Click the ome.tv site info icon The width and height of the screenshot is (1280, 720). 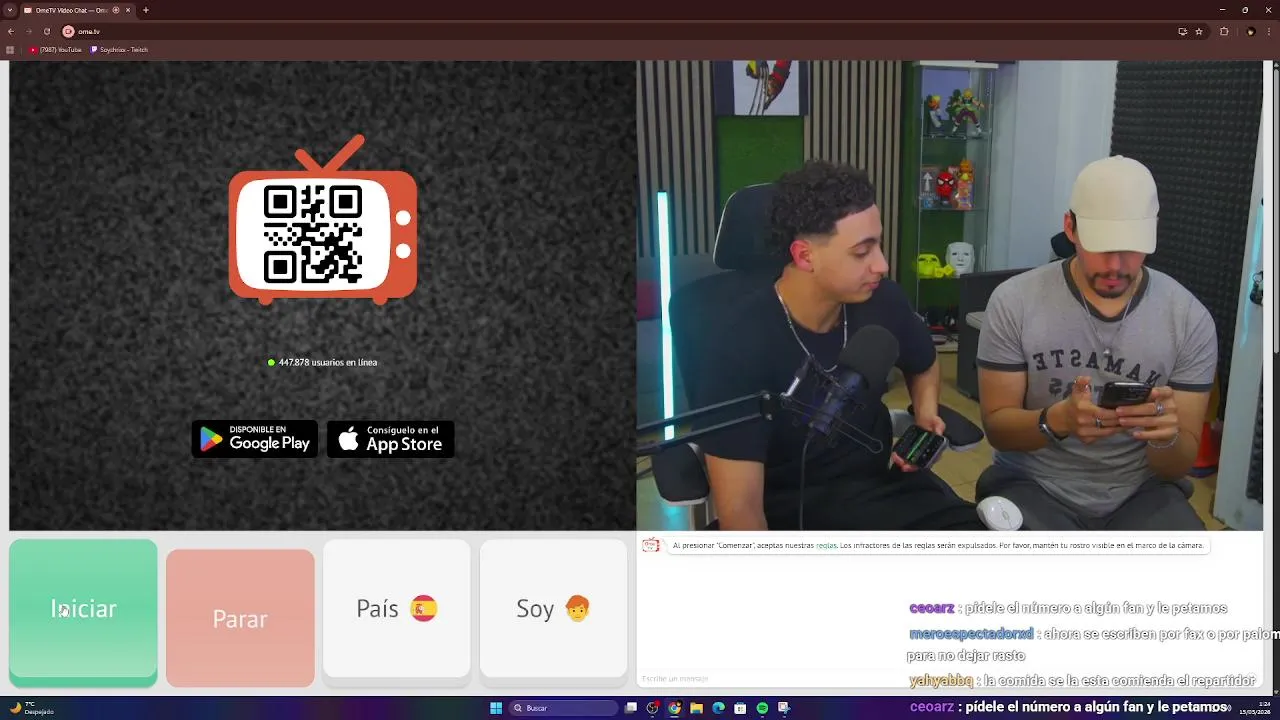[69, 31]
